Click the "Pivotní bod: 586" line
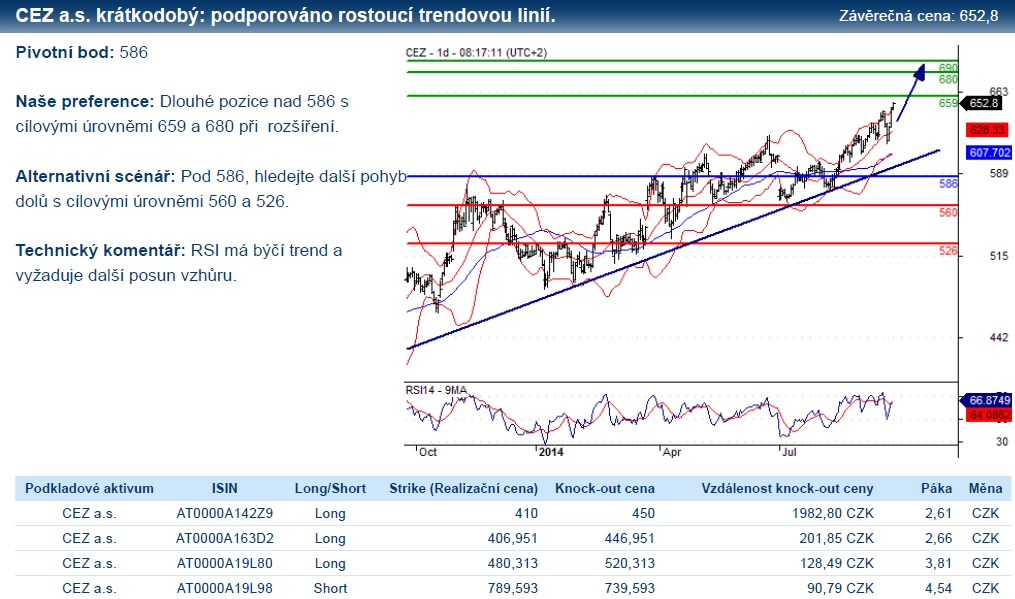 (x=82, y=52)
